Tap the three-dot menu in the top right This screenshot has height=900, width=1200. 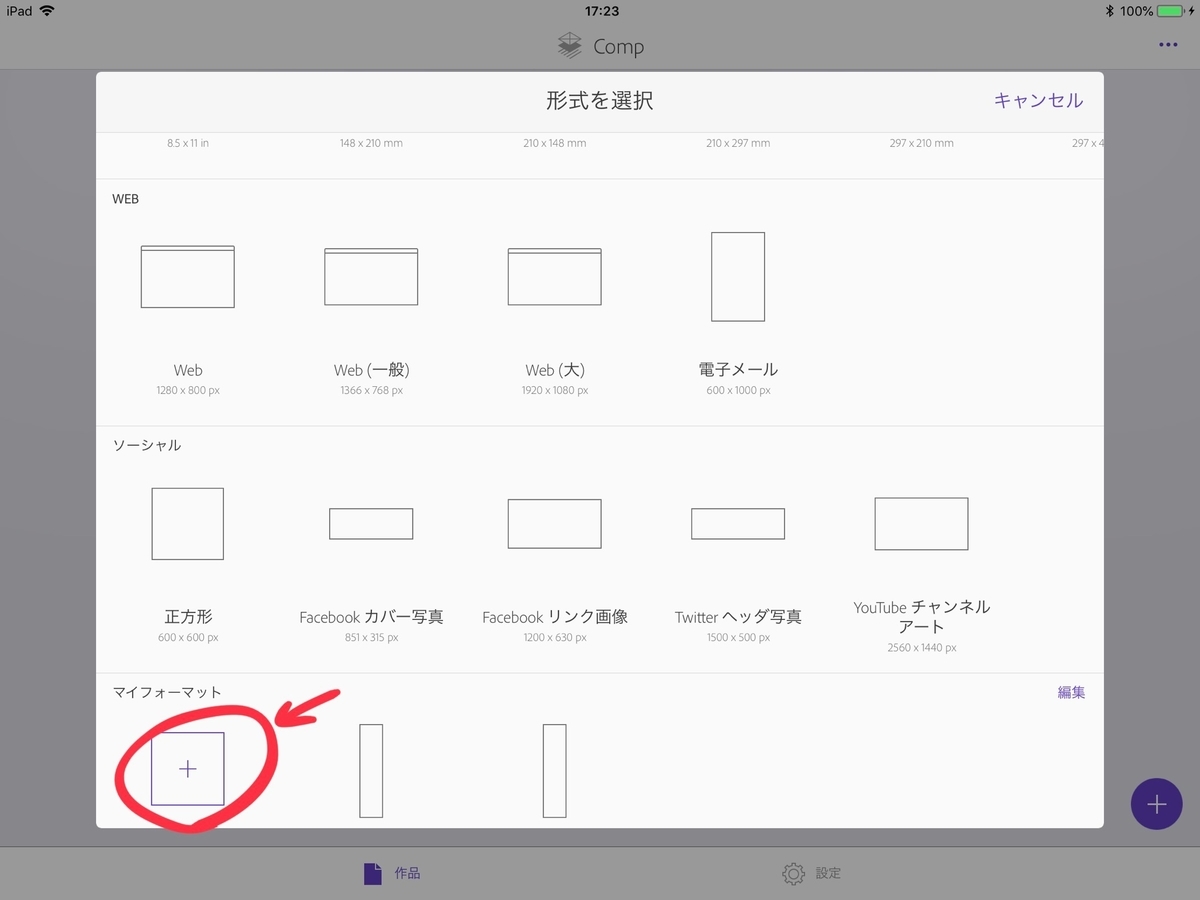click(x=1166, y=45)
